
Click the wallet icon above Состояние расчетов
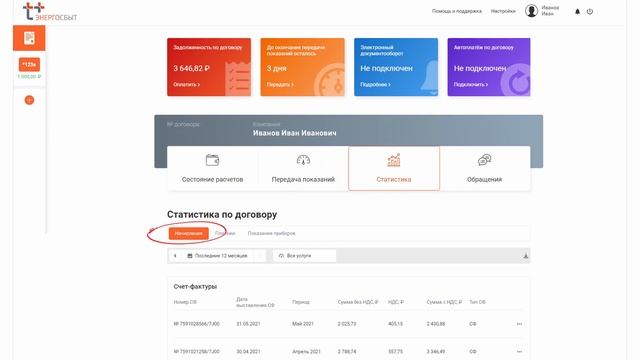pos(212,160)
